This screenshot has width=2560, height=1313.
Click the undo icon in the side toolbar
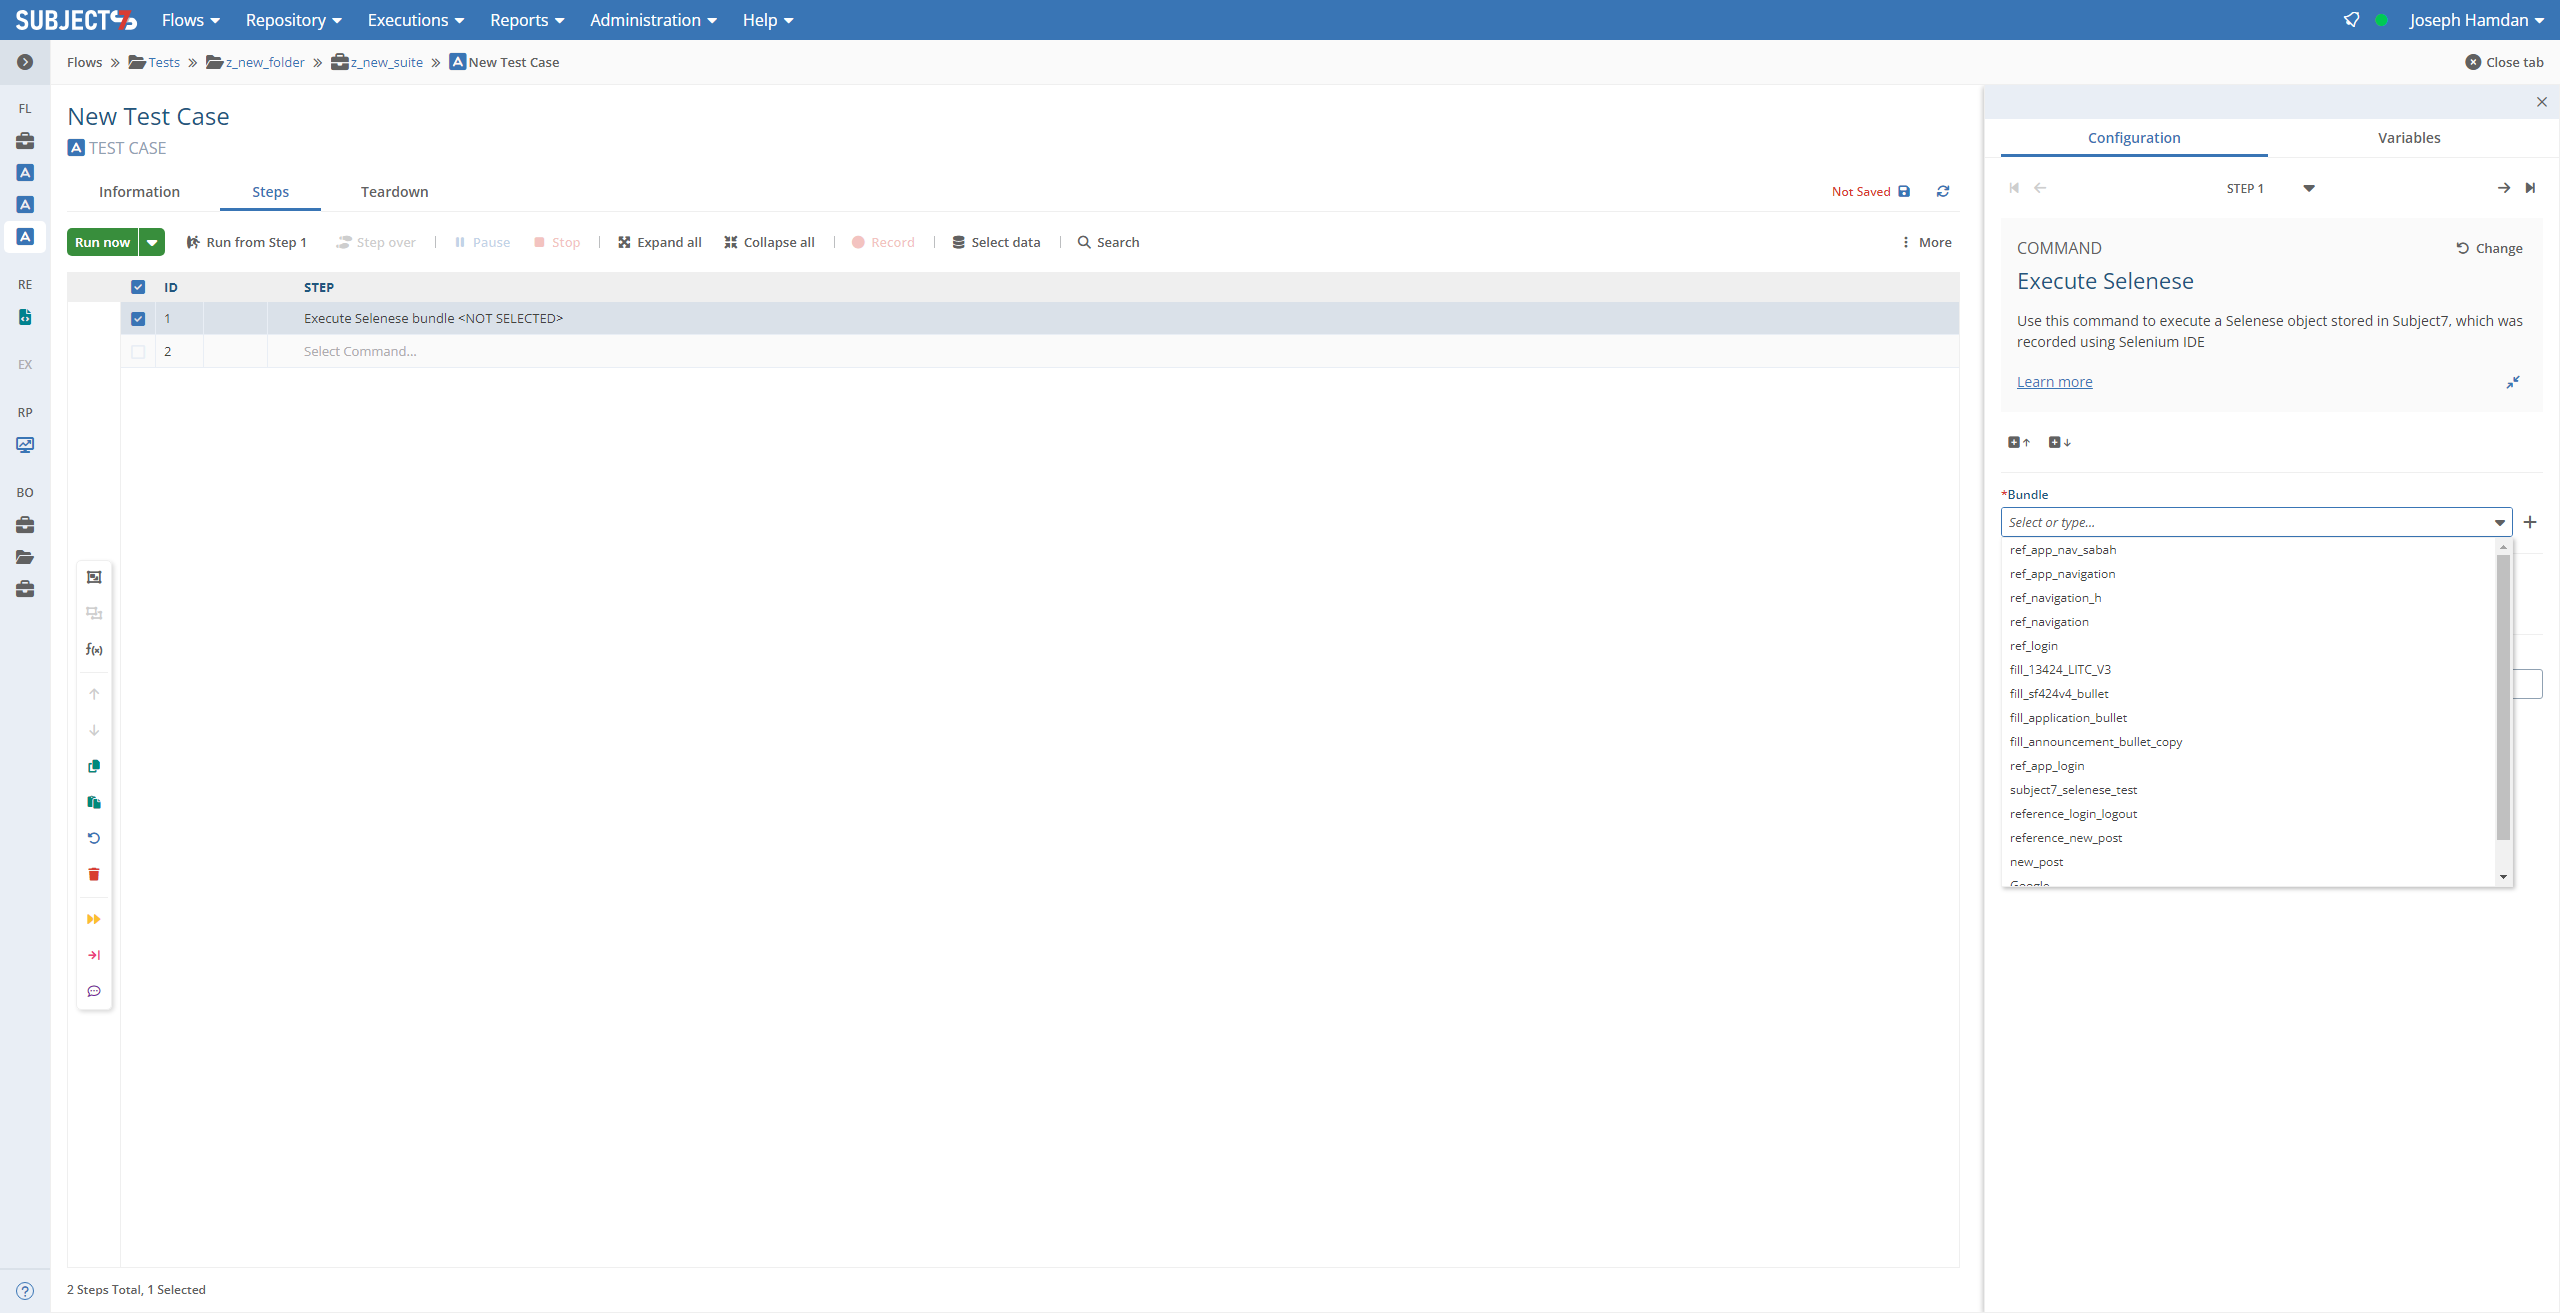click(94, 838)
